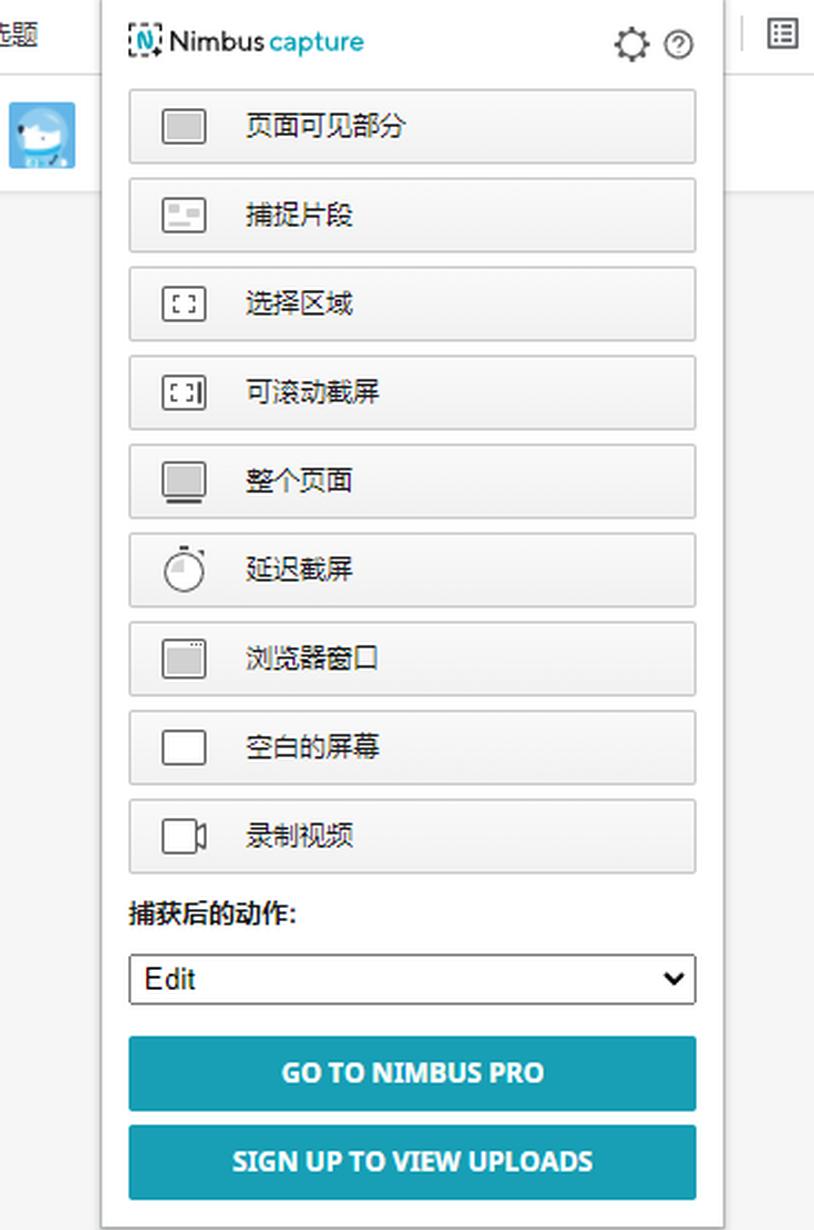Choose 页面可见部分 capture option

coord(412,126)
